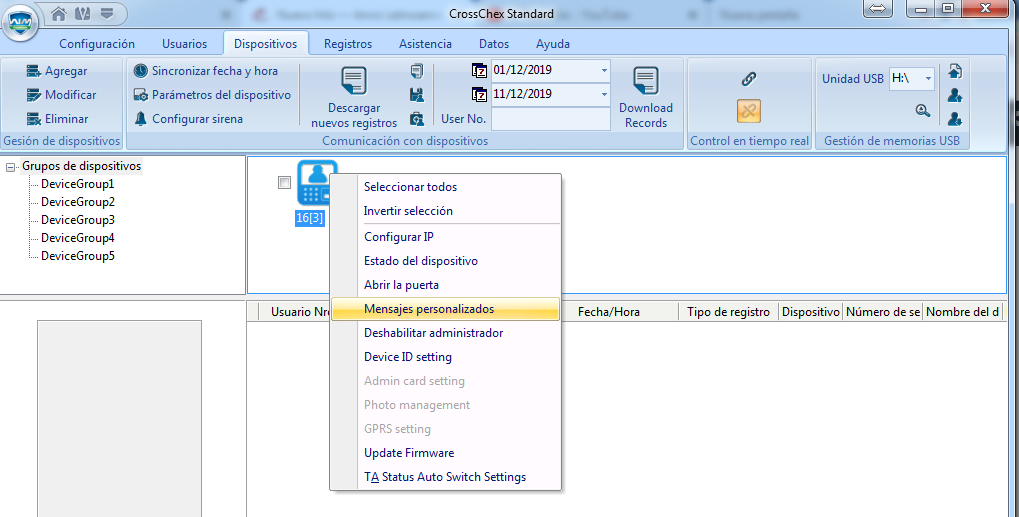1019x517 pixels.
Task: Collapse the Grupos de dispositivos tree
Action: [x=10, y=167]
